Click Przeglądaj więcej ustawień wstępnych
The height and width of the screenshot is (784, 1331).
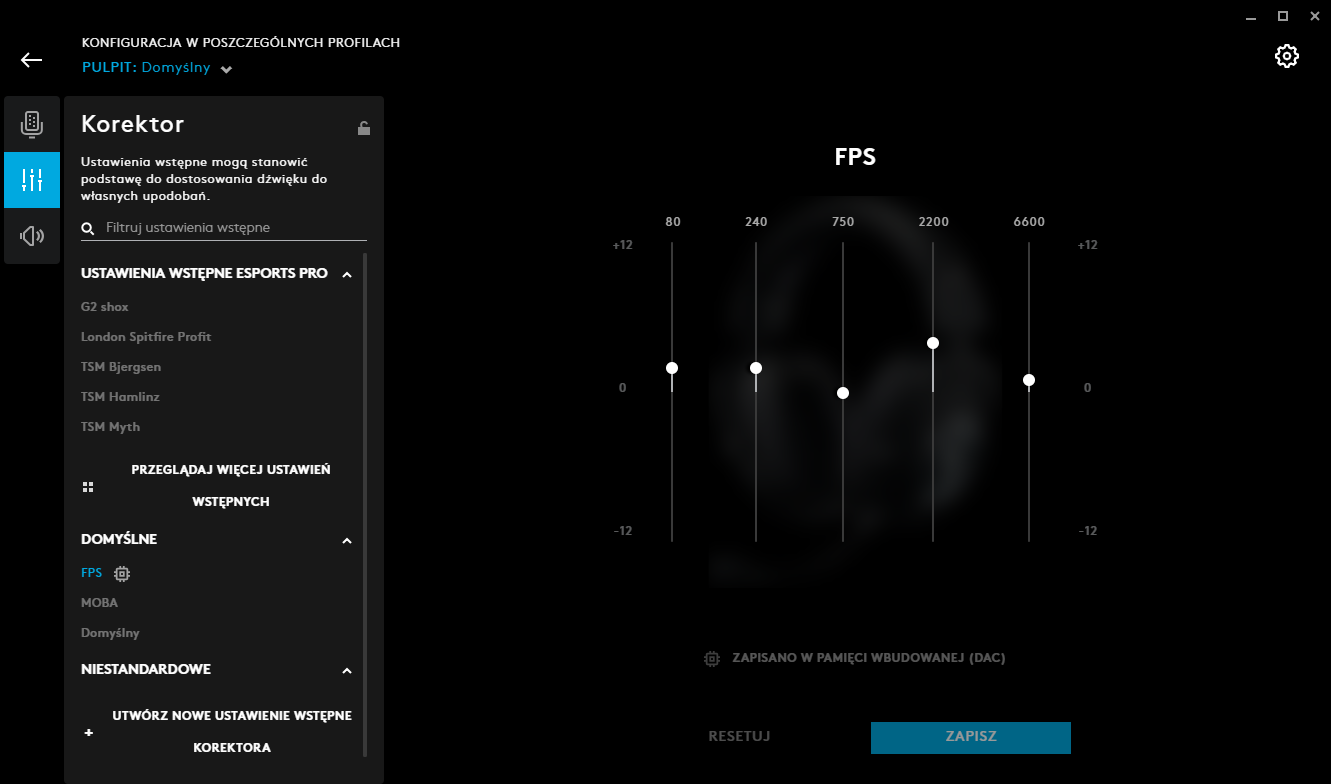point(231,486)
